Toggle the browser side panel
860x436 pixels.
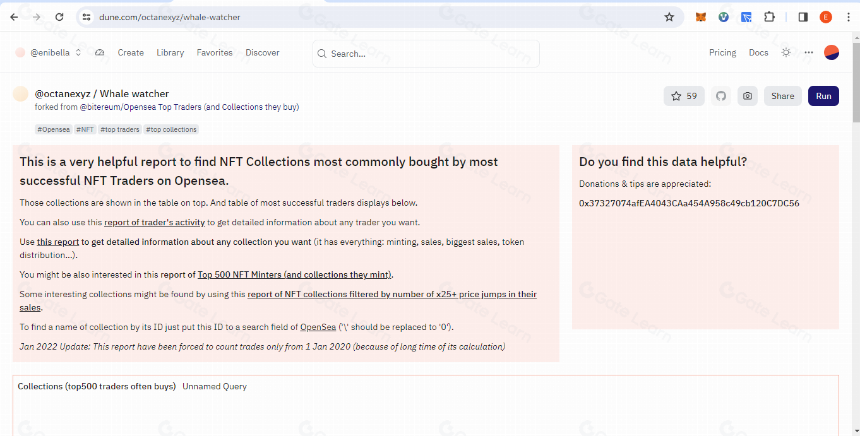click(x=803, y=17)
